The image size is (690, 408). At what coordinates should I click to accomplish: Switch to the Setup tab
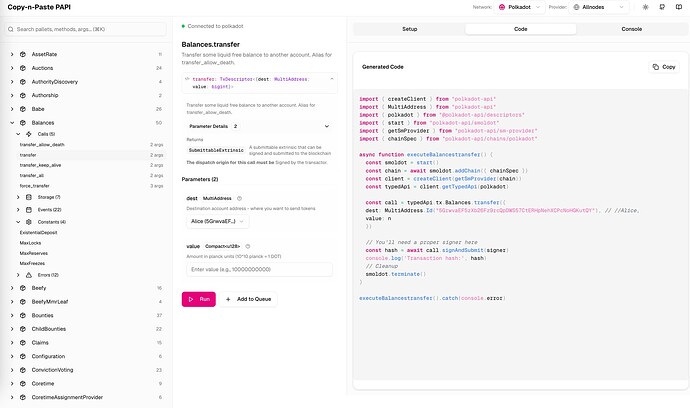coord(409,29)
